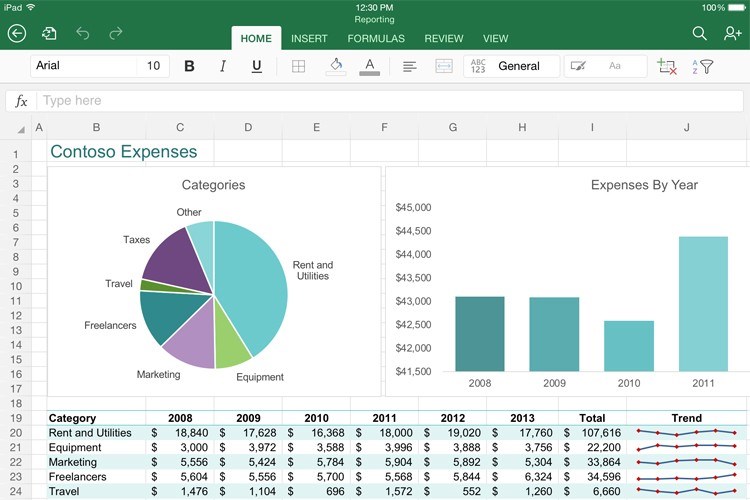Screen dimensions: 750x500
Task: Open the FORMULAS tab
Action: click(376, 38)
